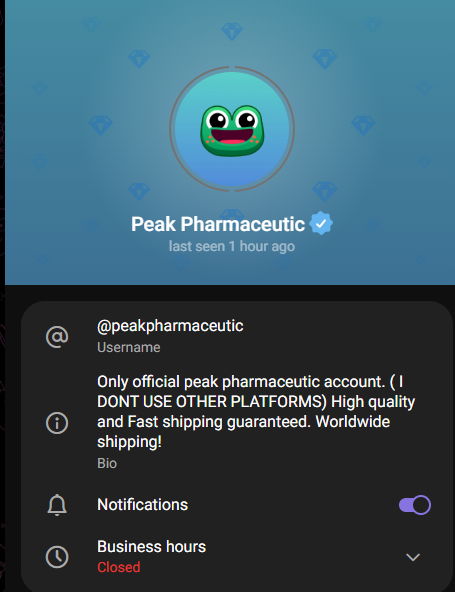
Task: Click the notifications bell icon
Action: [x=57, y=505]
